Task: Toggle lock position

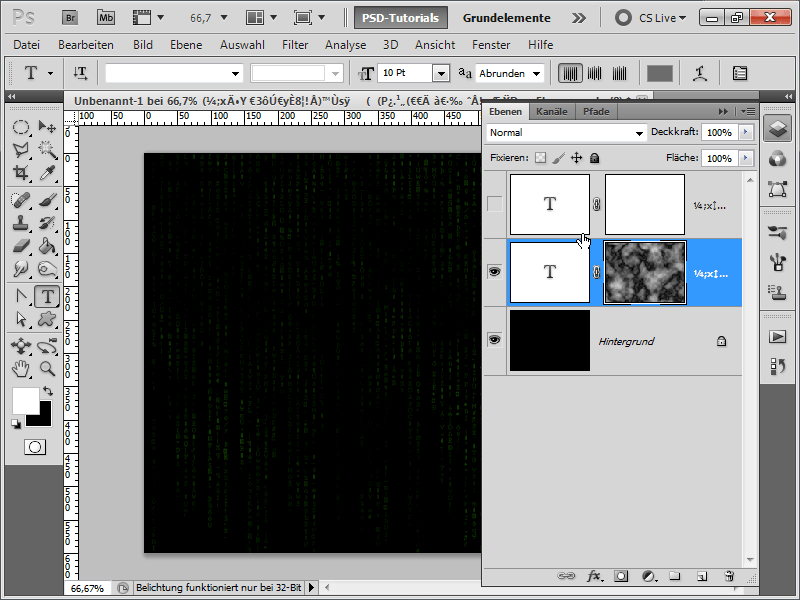Action: (577, 158)
